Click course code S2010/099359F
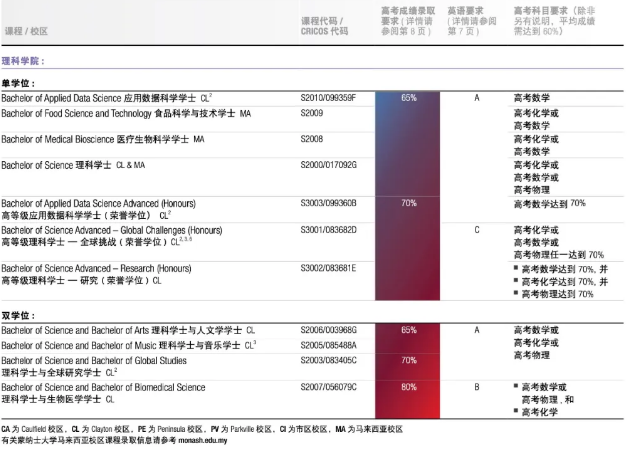Screen dimensions: 628x450 [328, 98]
